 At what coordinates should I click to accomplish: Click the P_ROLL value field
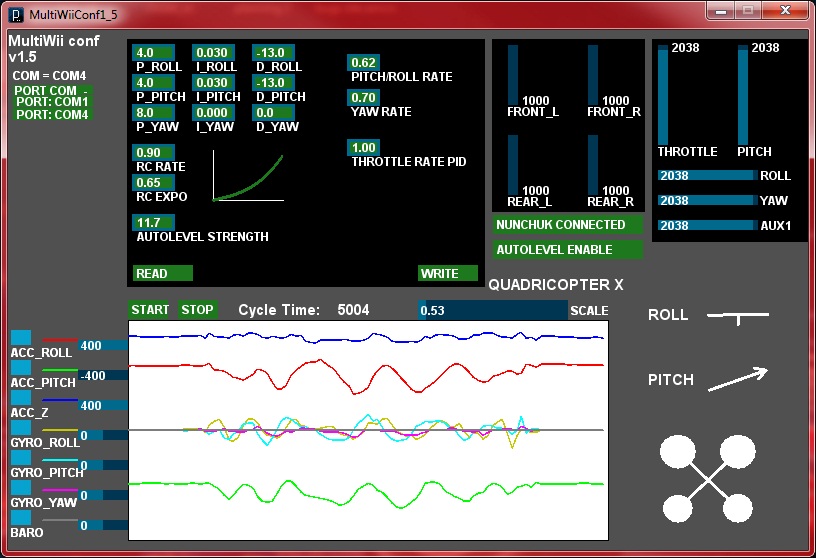point(155,53)
